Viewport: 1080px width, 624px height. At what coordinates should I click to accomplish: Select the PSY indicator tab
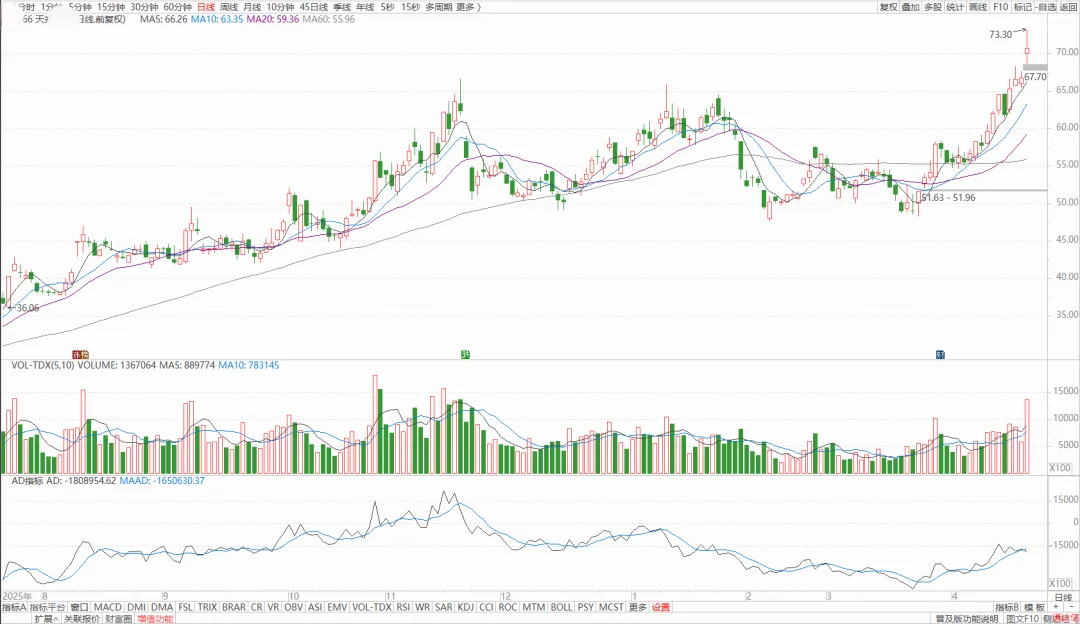(x=585, y=607)
